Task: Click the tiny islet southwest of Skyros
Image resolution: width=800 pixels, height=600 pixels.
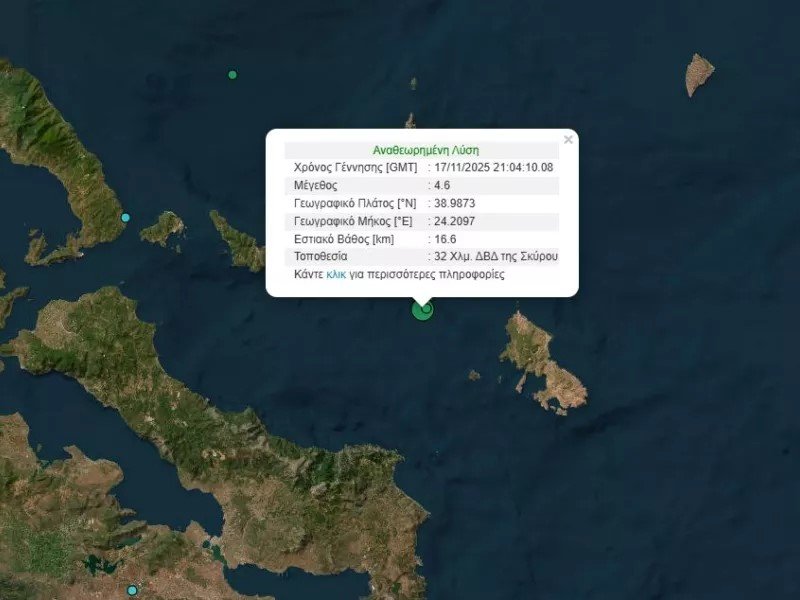Action: [x=474, y=375]
